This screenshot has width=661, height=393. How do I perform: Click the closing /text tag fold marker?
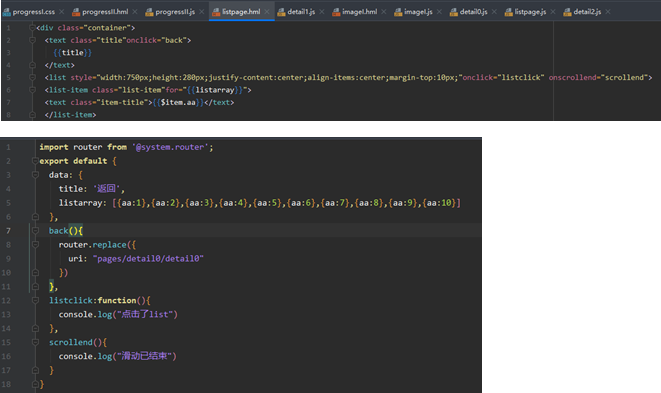click(32, 65)
